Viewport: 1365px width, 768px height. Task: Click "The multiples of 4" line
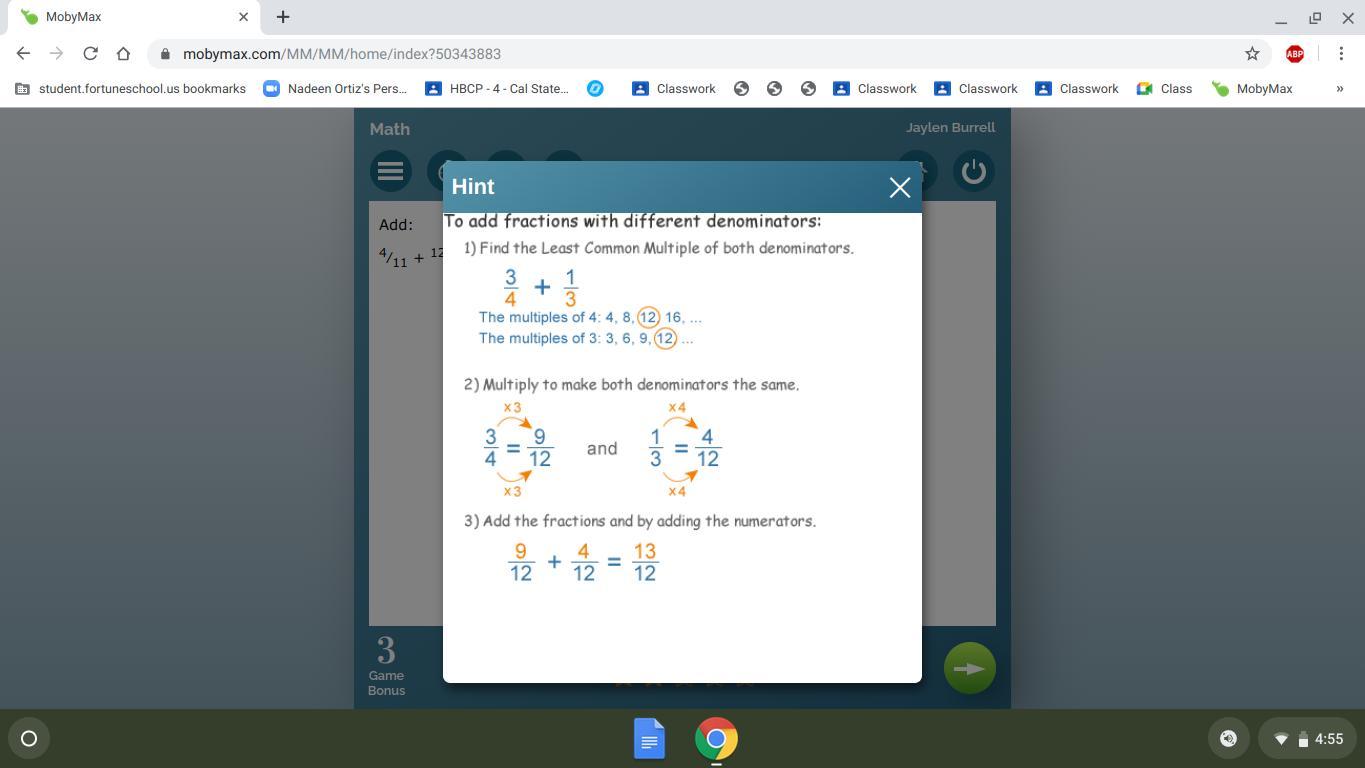point(590,317)
